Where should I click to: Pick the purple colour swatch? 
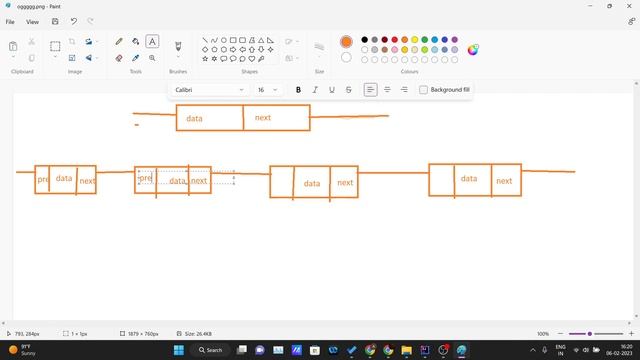(x=454, y=40)
